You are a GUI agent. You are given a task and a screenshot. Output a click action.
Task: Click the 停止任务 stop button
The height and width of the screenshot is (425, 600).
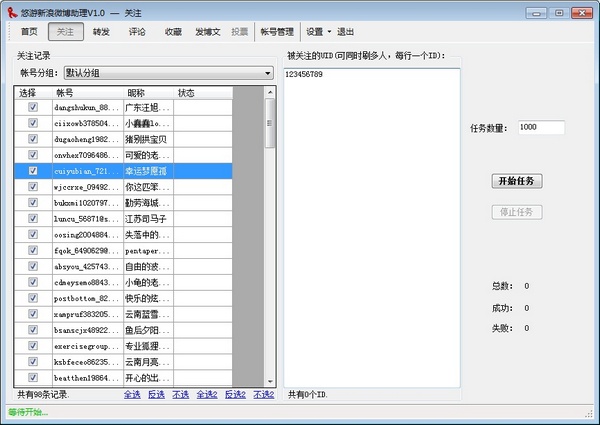click(x=517, y=212)
